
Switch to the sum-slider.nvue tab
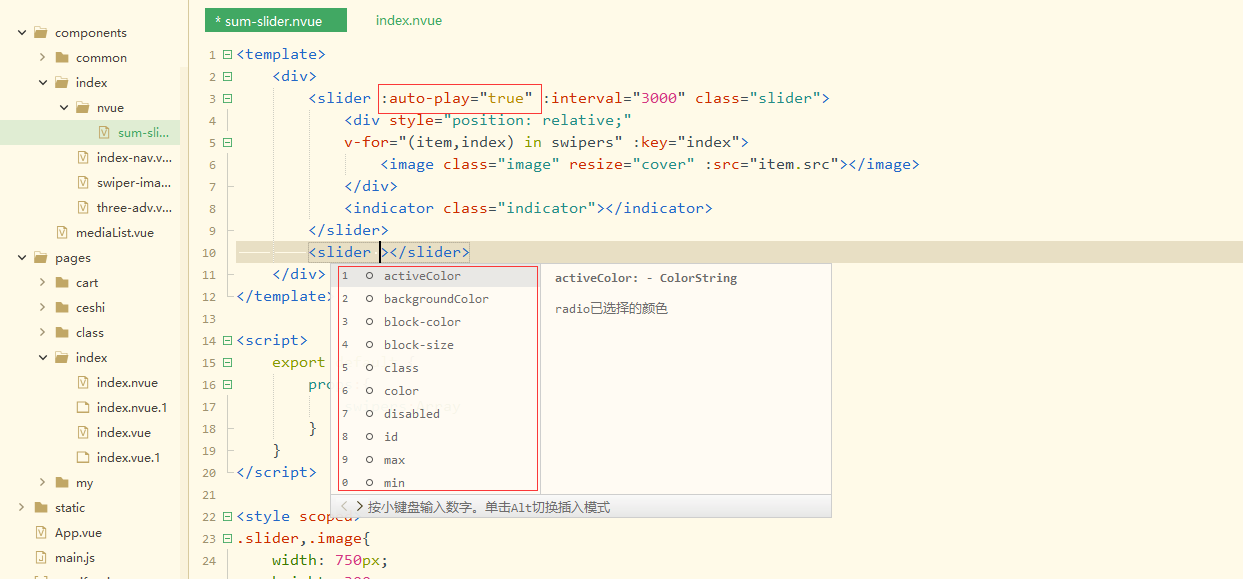(x=275, y=20)
